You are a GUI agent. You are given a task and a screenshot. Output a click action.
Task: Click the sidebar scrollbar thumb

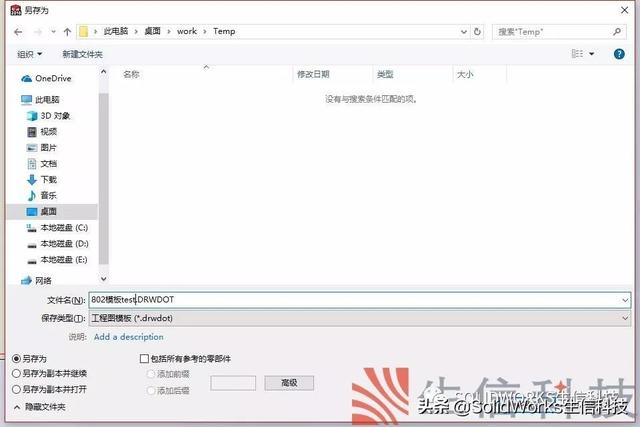pyautogui.click(x=104, y=178)
